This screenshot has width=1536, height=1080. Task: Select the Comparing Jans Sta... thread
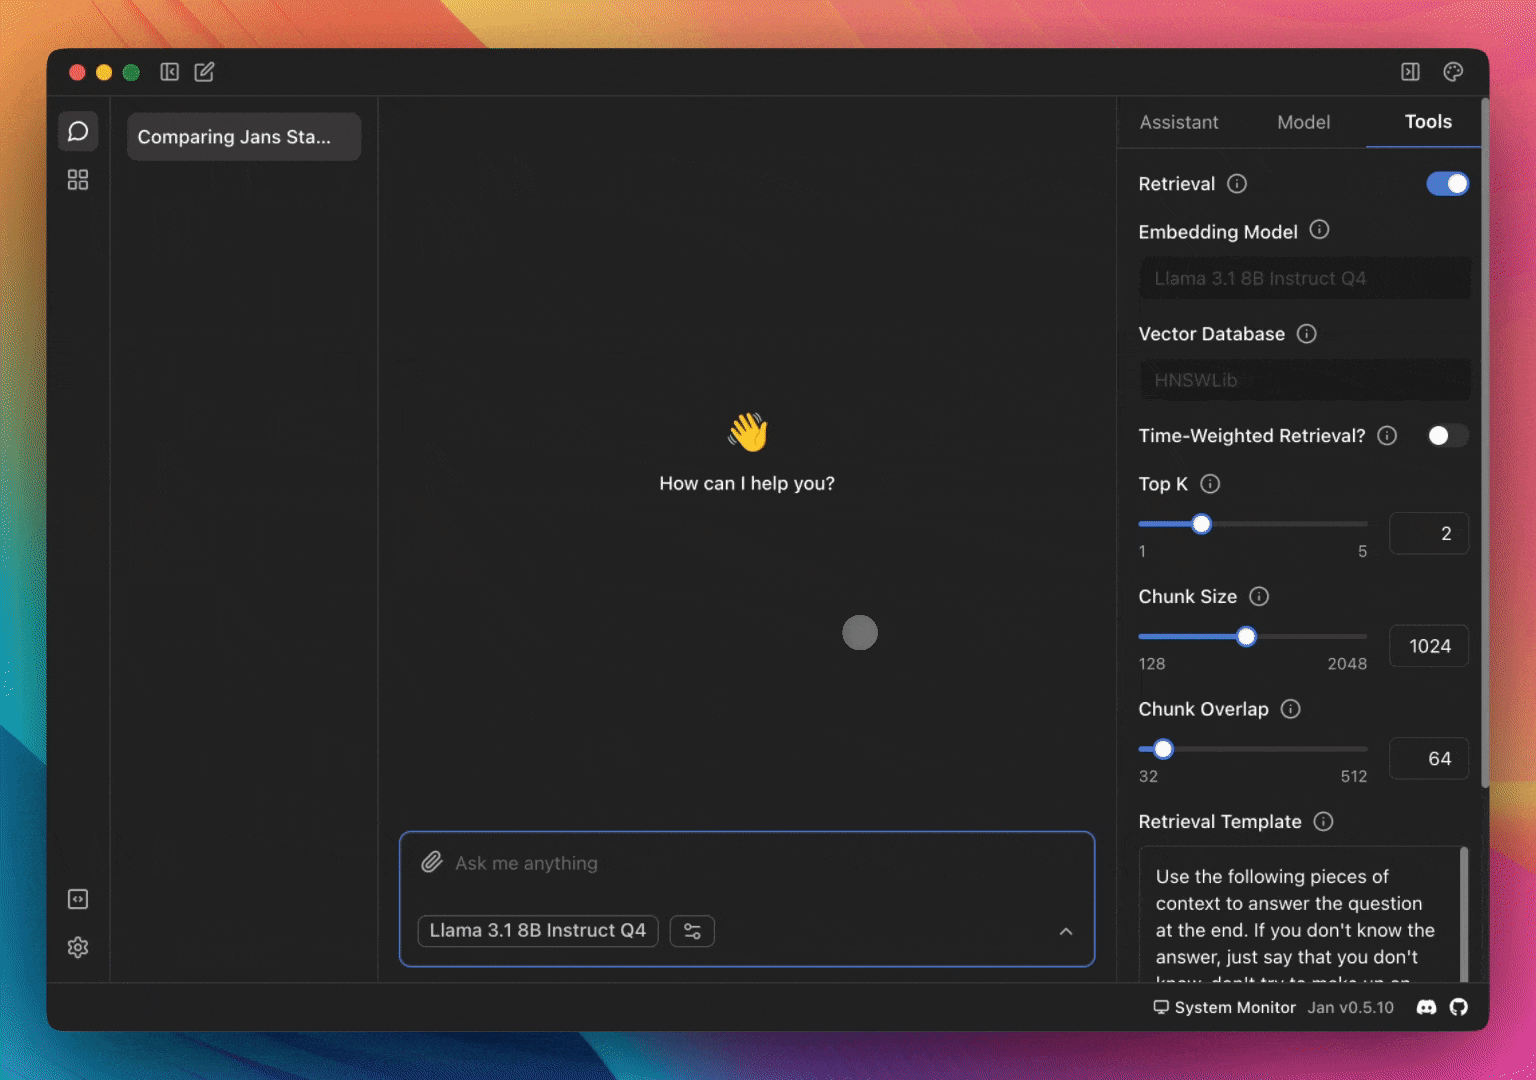point(243,137)
